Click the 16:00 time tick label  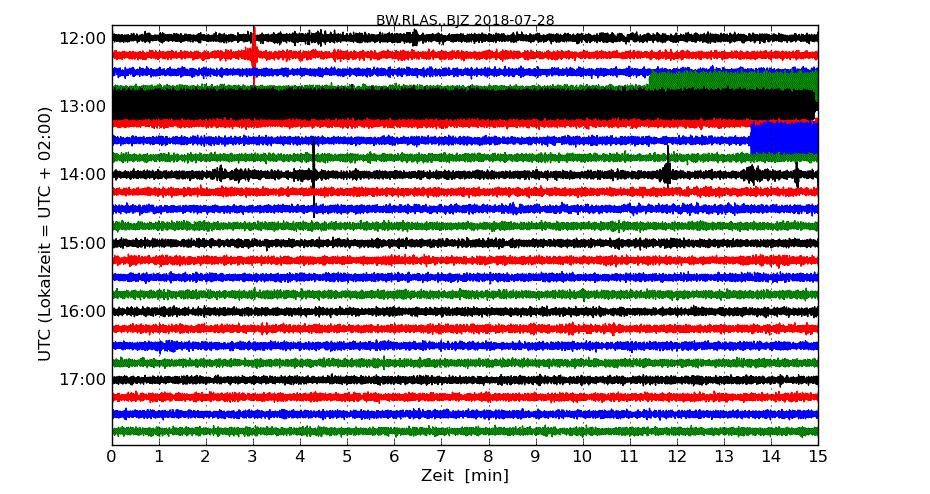tap(83, 311)
